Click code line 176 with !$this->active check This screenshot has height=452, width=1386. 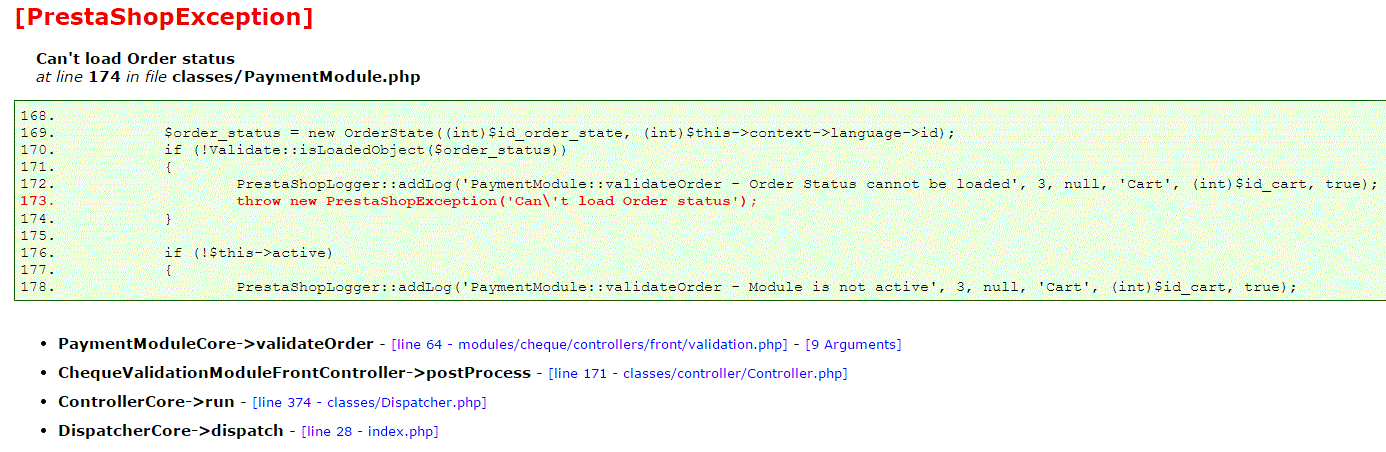click(249, 252)
